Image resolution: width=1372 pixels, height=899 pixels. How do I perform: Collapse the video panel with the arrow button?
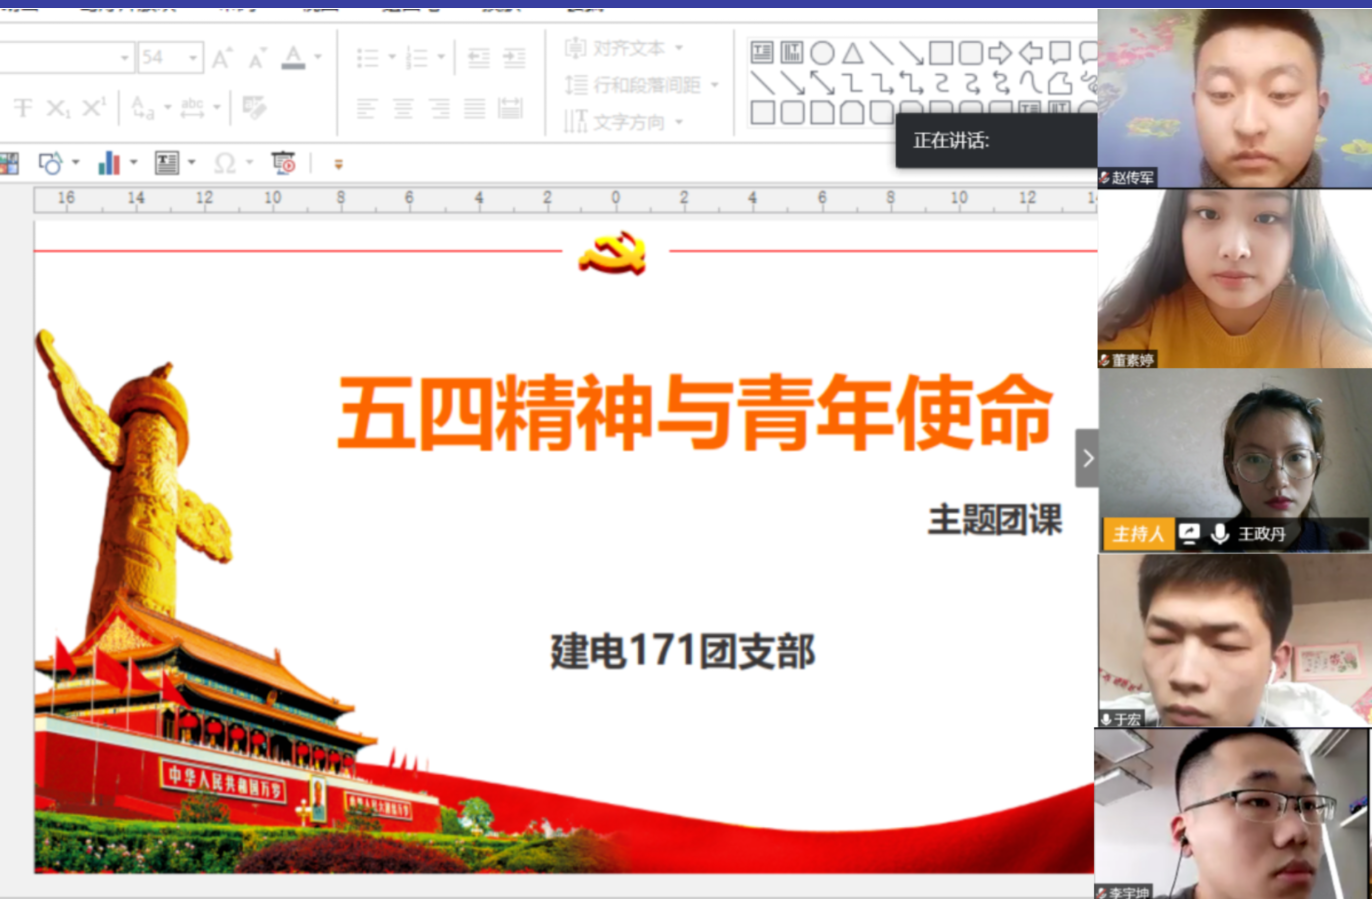coord(1087,458)
